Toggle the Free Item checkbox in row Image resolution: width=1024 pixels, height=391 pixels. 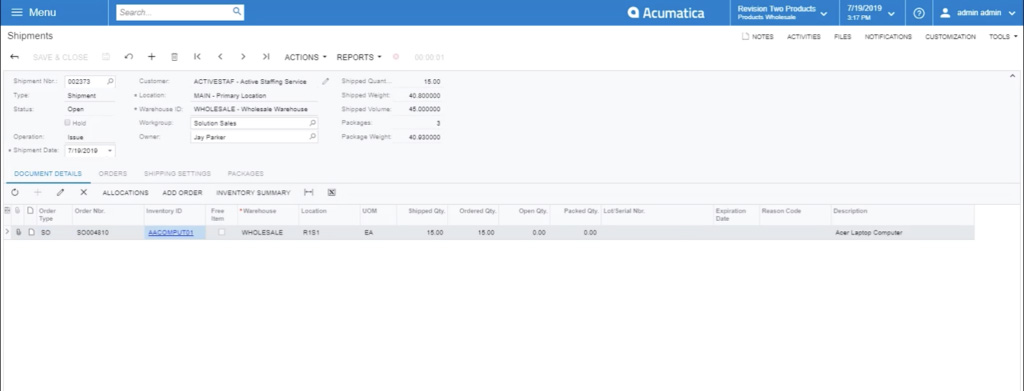click(x=221, y=232)
